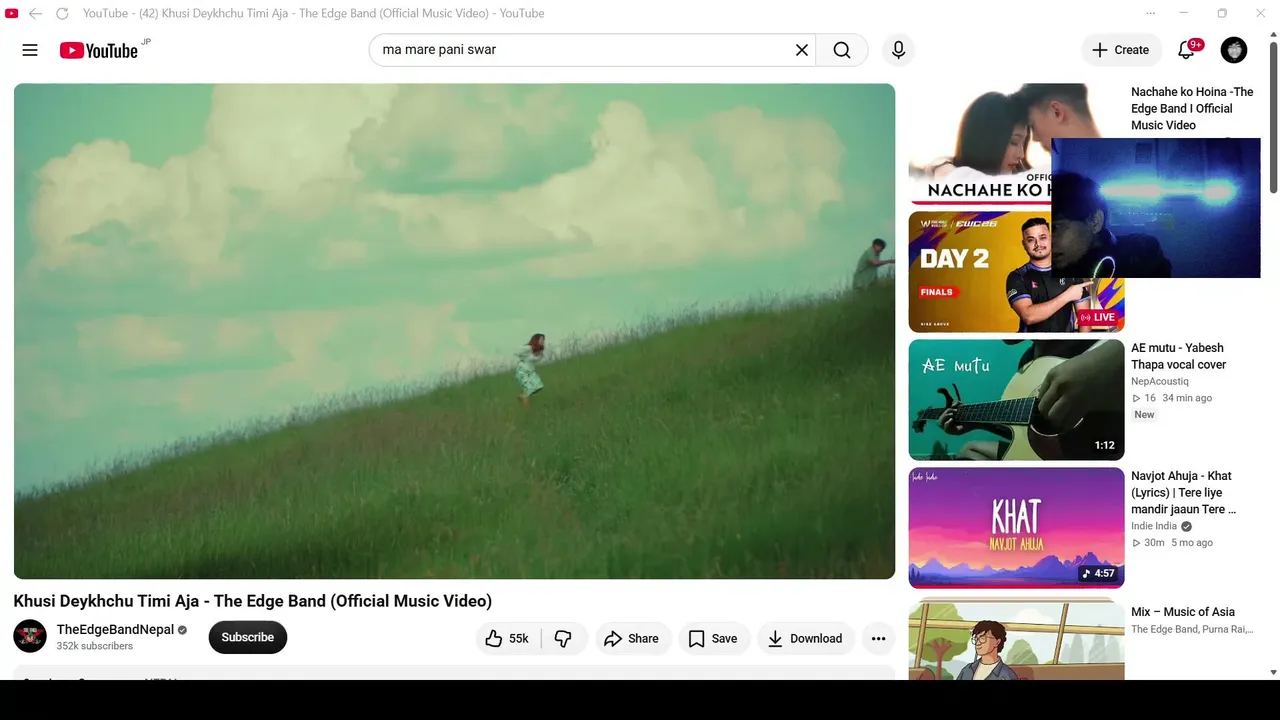Start voice search with microphone
Viewport: 1280px width, 720px height.
[898, 50]
